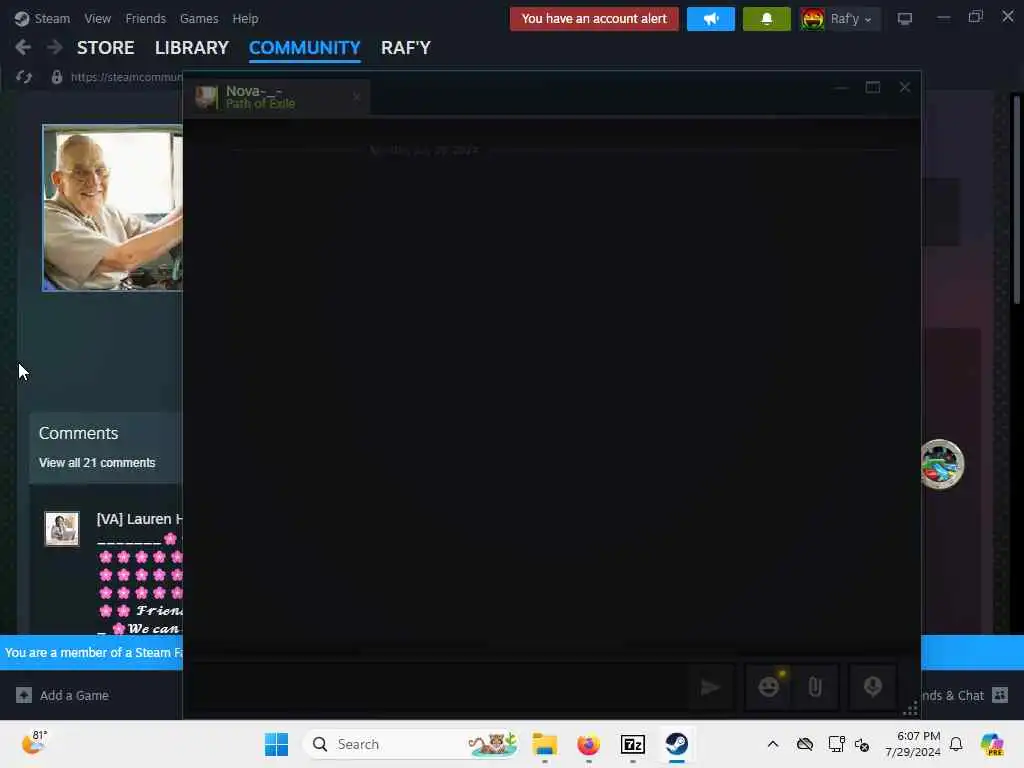1024x768 pixels.
Task: Open the Help menu
Action: click(x=245, y=18)
